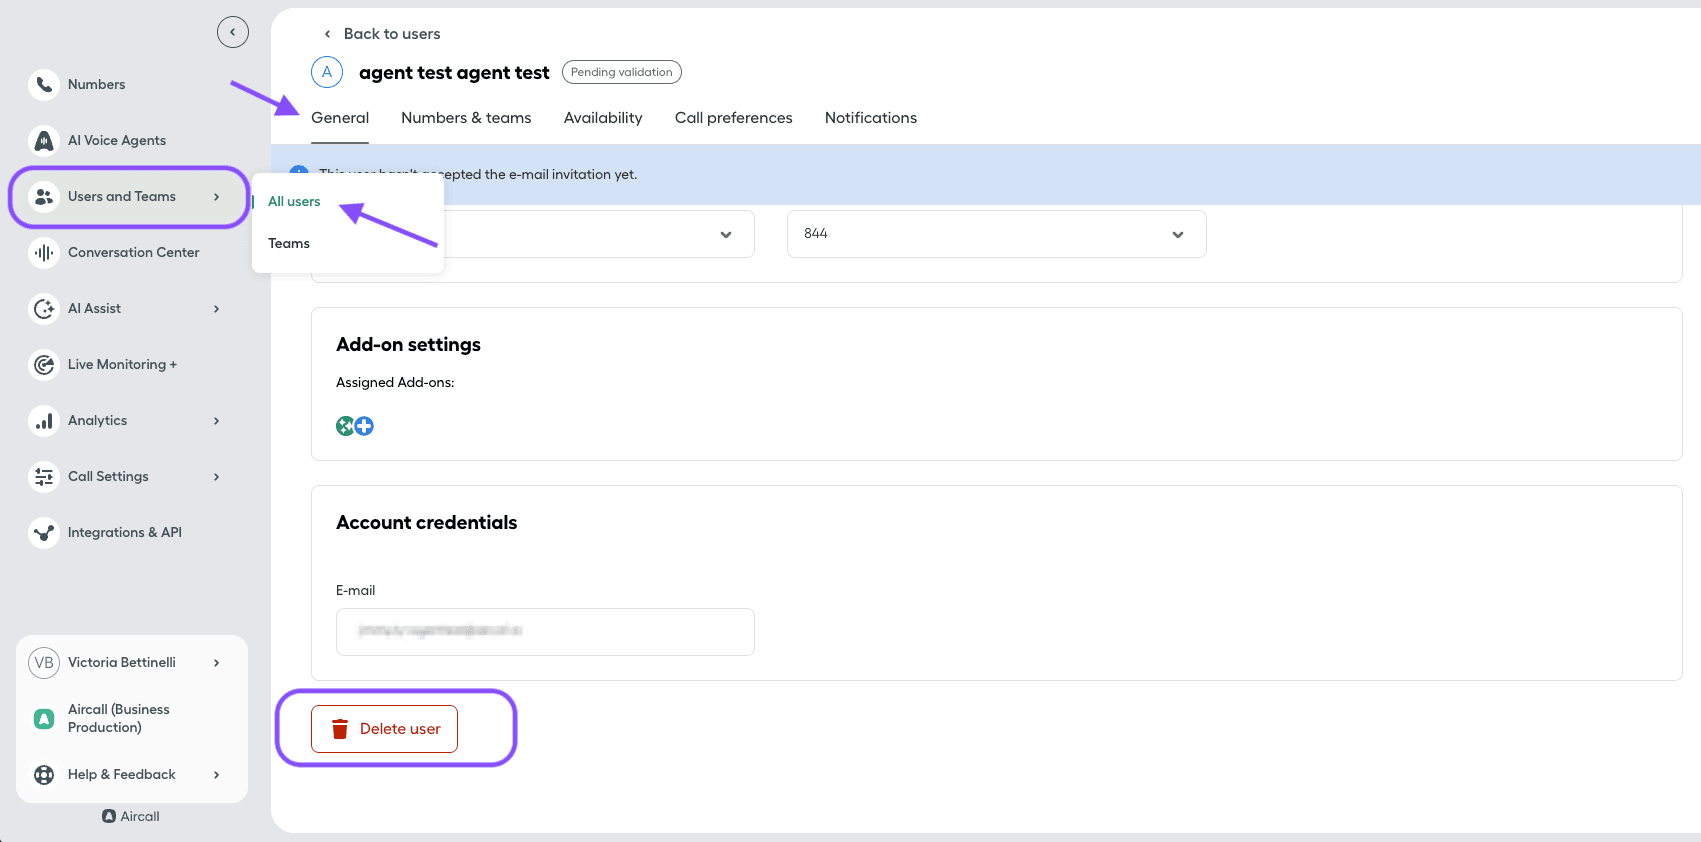1701x842 pixels.
Task: Open Numbers phone icon in sidebar
Action: 44,85
